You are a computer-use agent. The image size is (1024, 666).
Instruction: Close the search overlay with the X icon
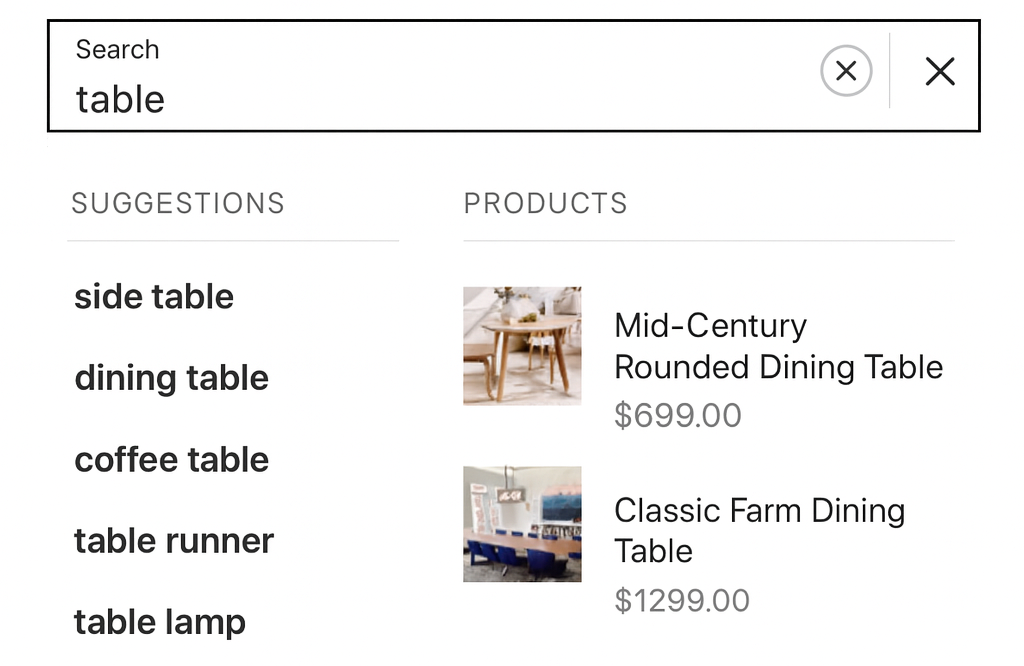click(x=940, y=71)
